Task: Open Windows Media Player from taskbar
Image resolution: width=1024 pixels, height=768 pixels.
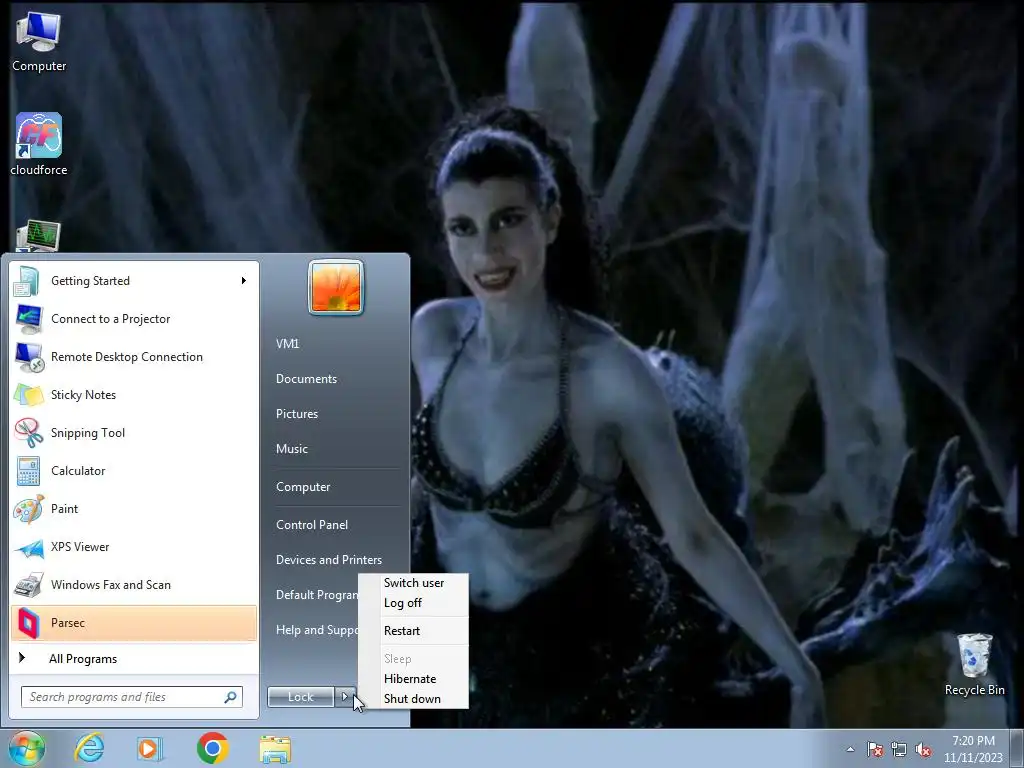Action: pos(150,748)
